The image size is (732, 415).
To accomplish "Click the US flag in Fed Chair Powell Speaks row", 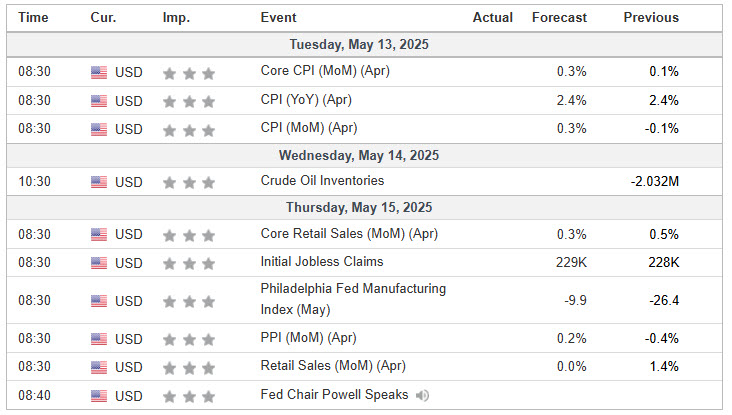I will [99, 396].
